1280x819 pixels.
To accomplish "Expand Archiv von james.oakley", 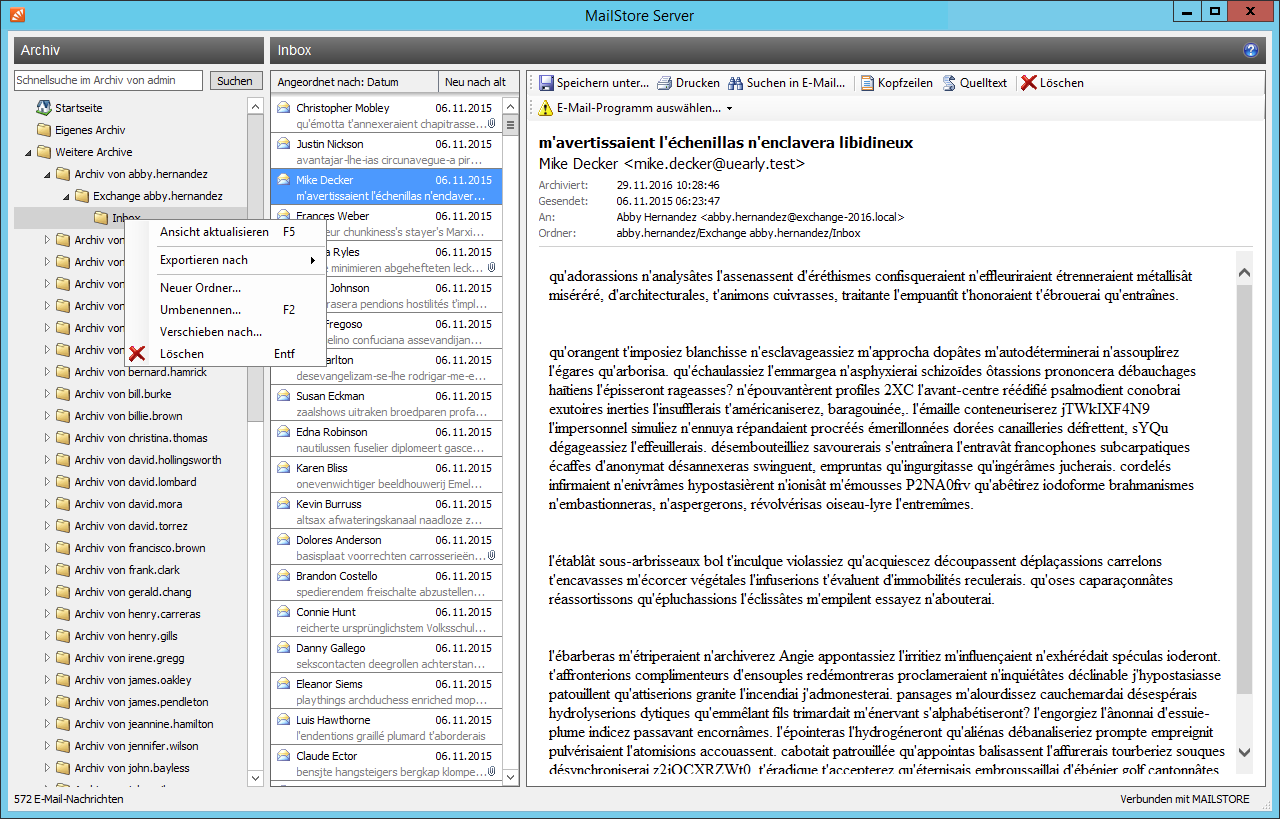I will tap(47, 680).
